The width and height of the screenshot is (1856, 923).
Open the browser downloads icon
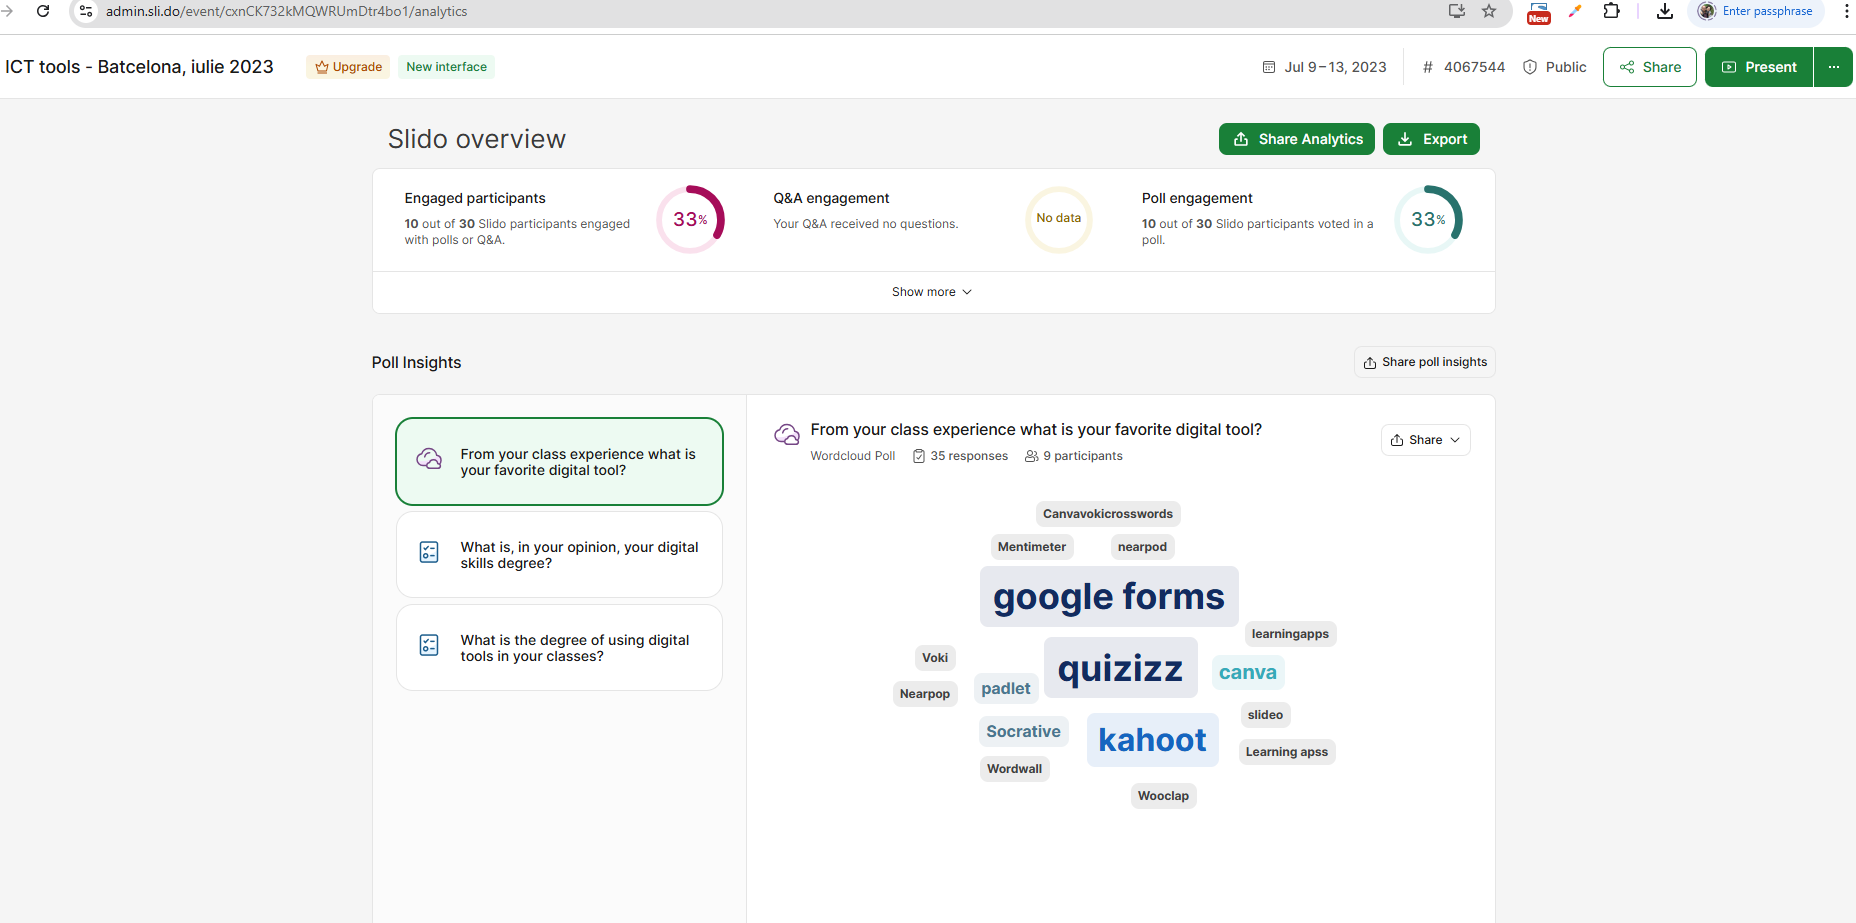pyautogui.click(x=1664, y=11)
